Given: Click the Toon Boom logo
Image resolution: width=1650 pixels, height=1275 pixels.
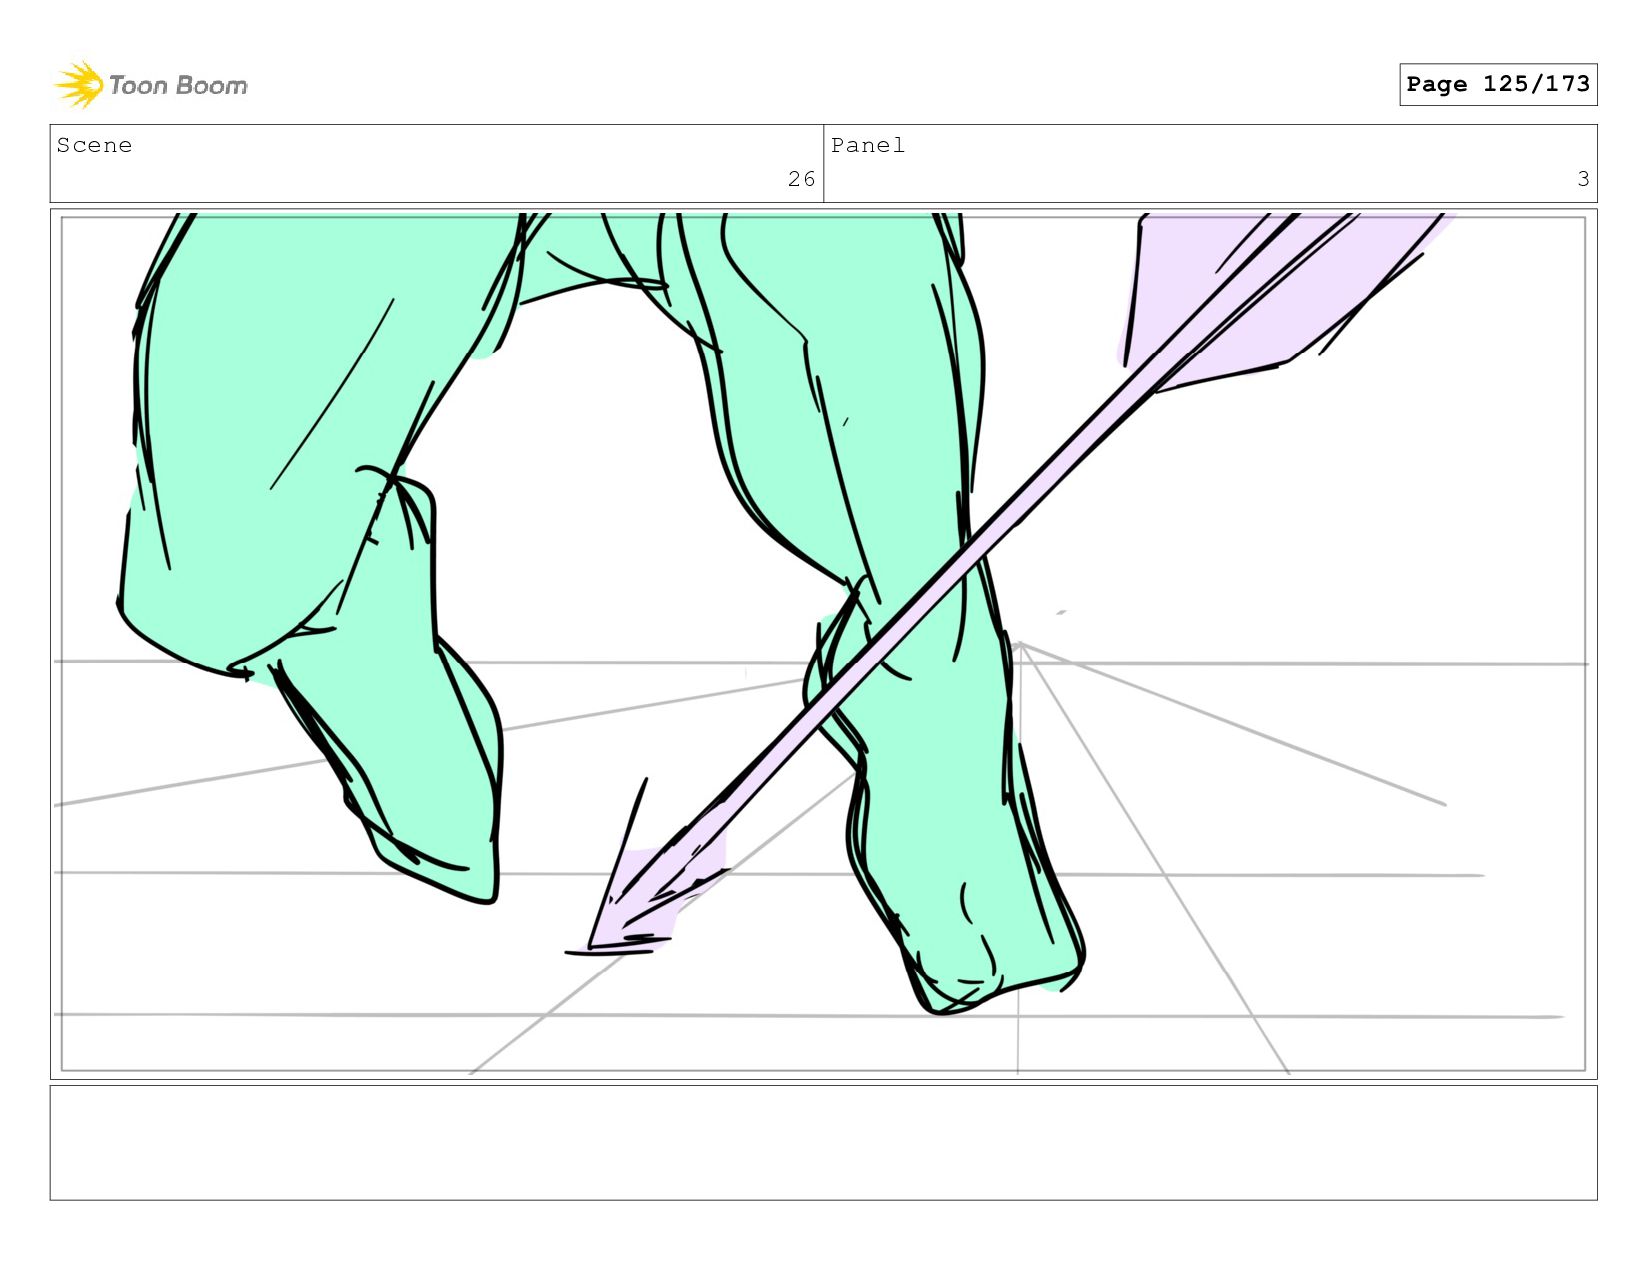Looking at the screenshot, I should click(150, 85).
